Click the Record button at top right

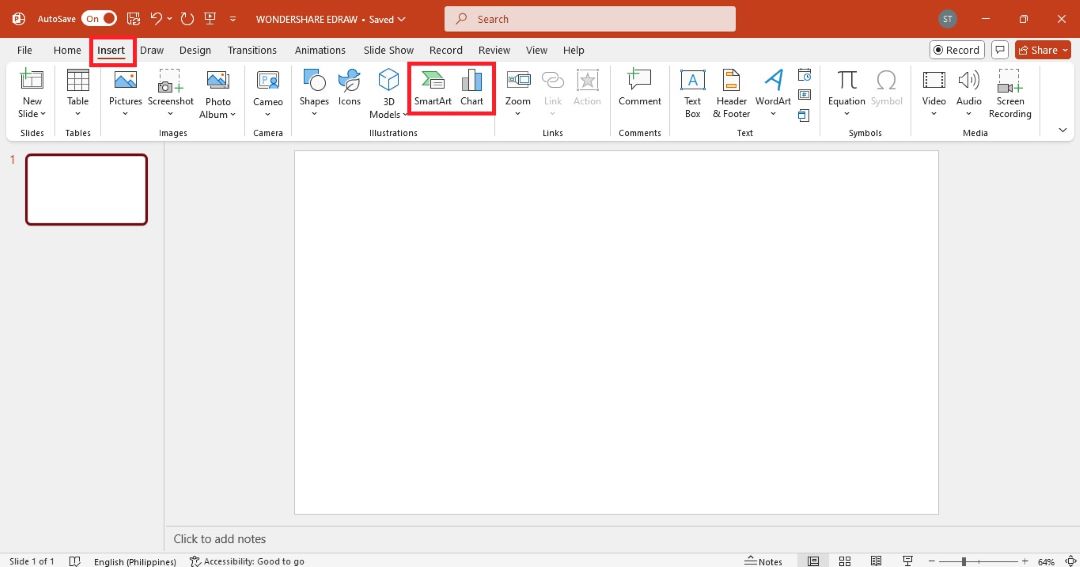957,50
